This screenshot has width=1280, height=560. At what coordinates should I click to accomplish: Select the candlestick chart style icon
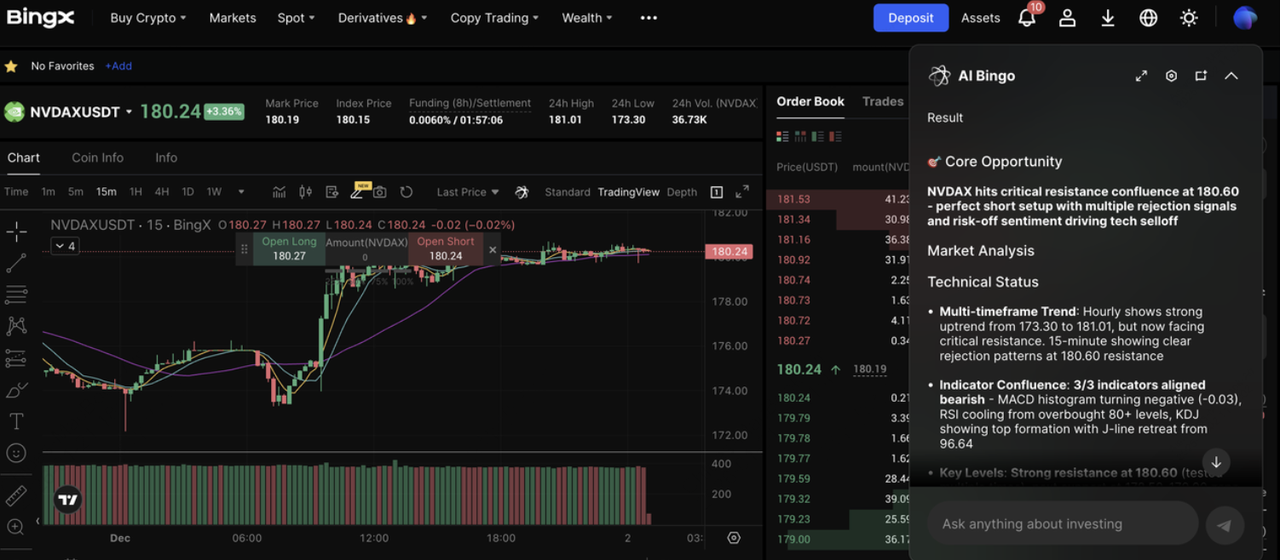(305, 192)
